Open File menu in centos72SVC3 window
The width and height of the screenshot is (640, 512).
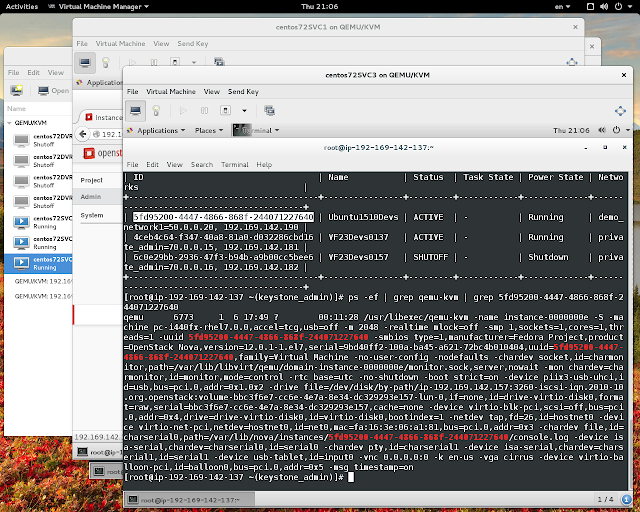[x=132, y=91]
